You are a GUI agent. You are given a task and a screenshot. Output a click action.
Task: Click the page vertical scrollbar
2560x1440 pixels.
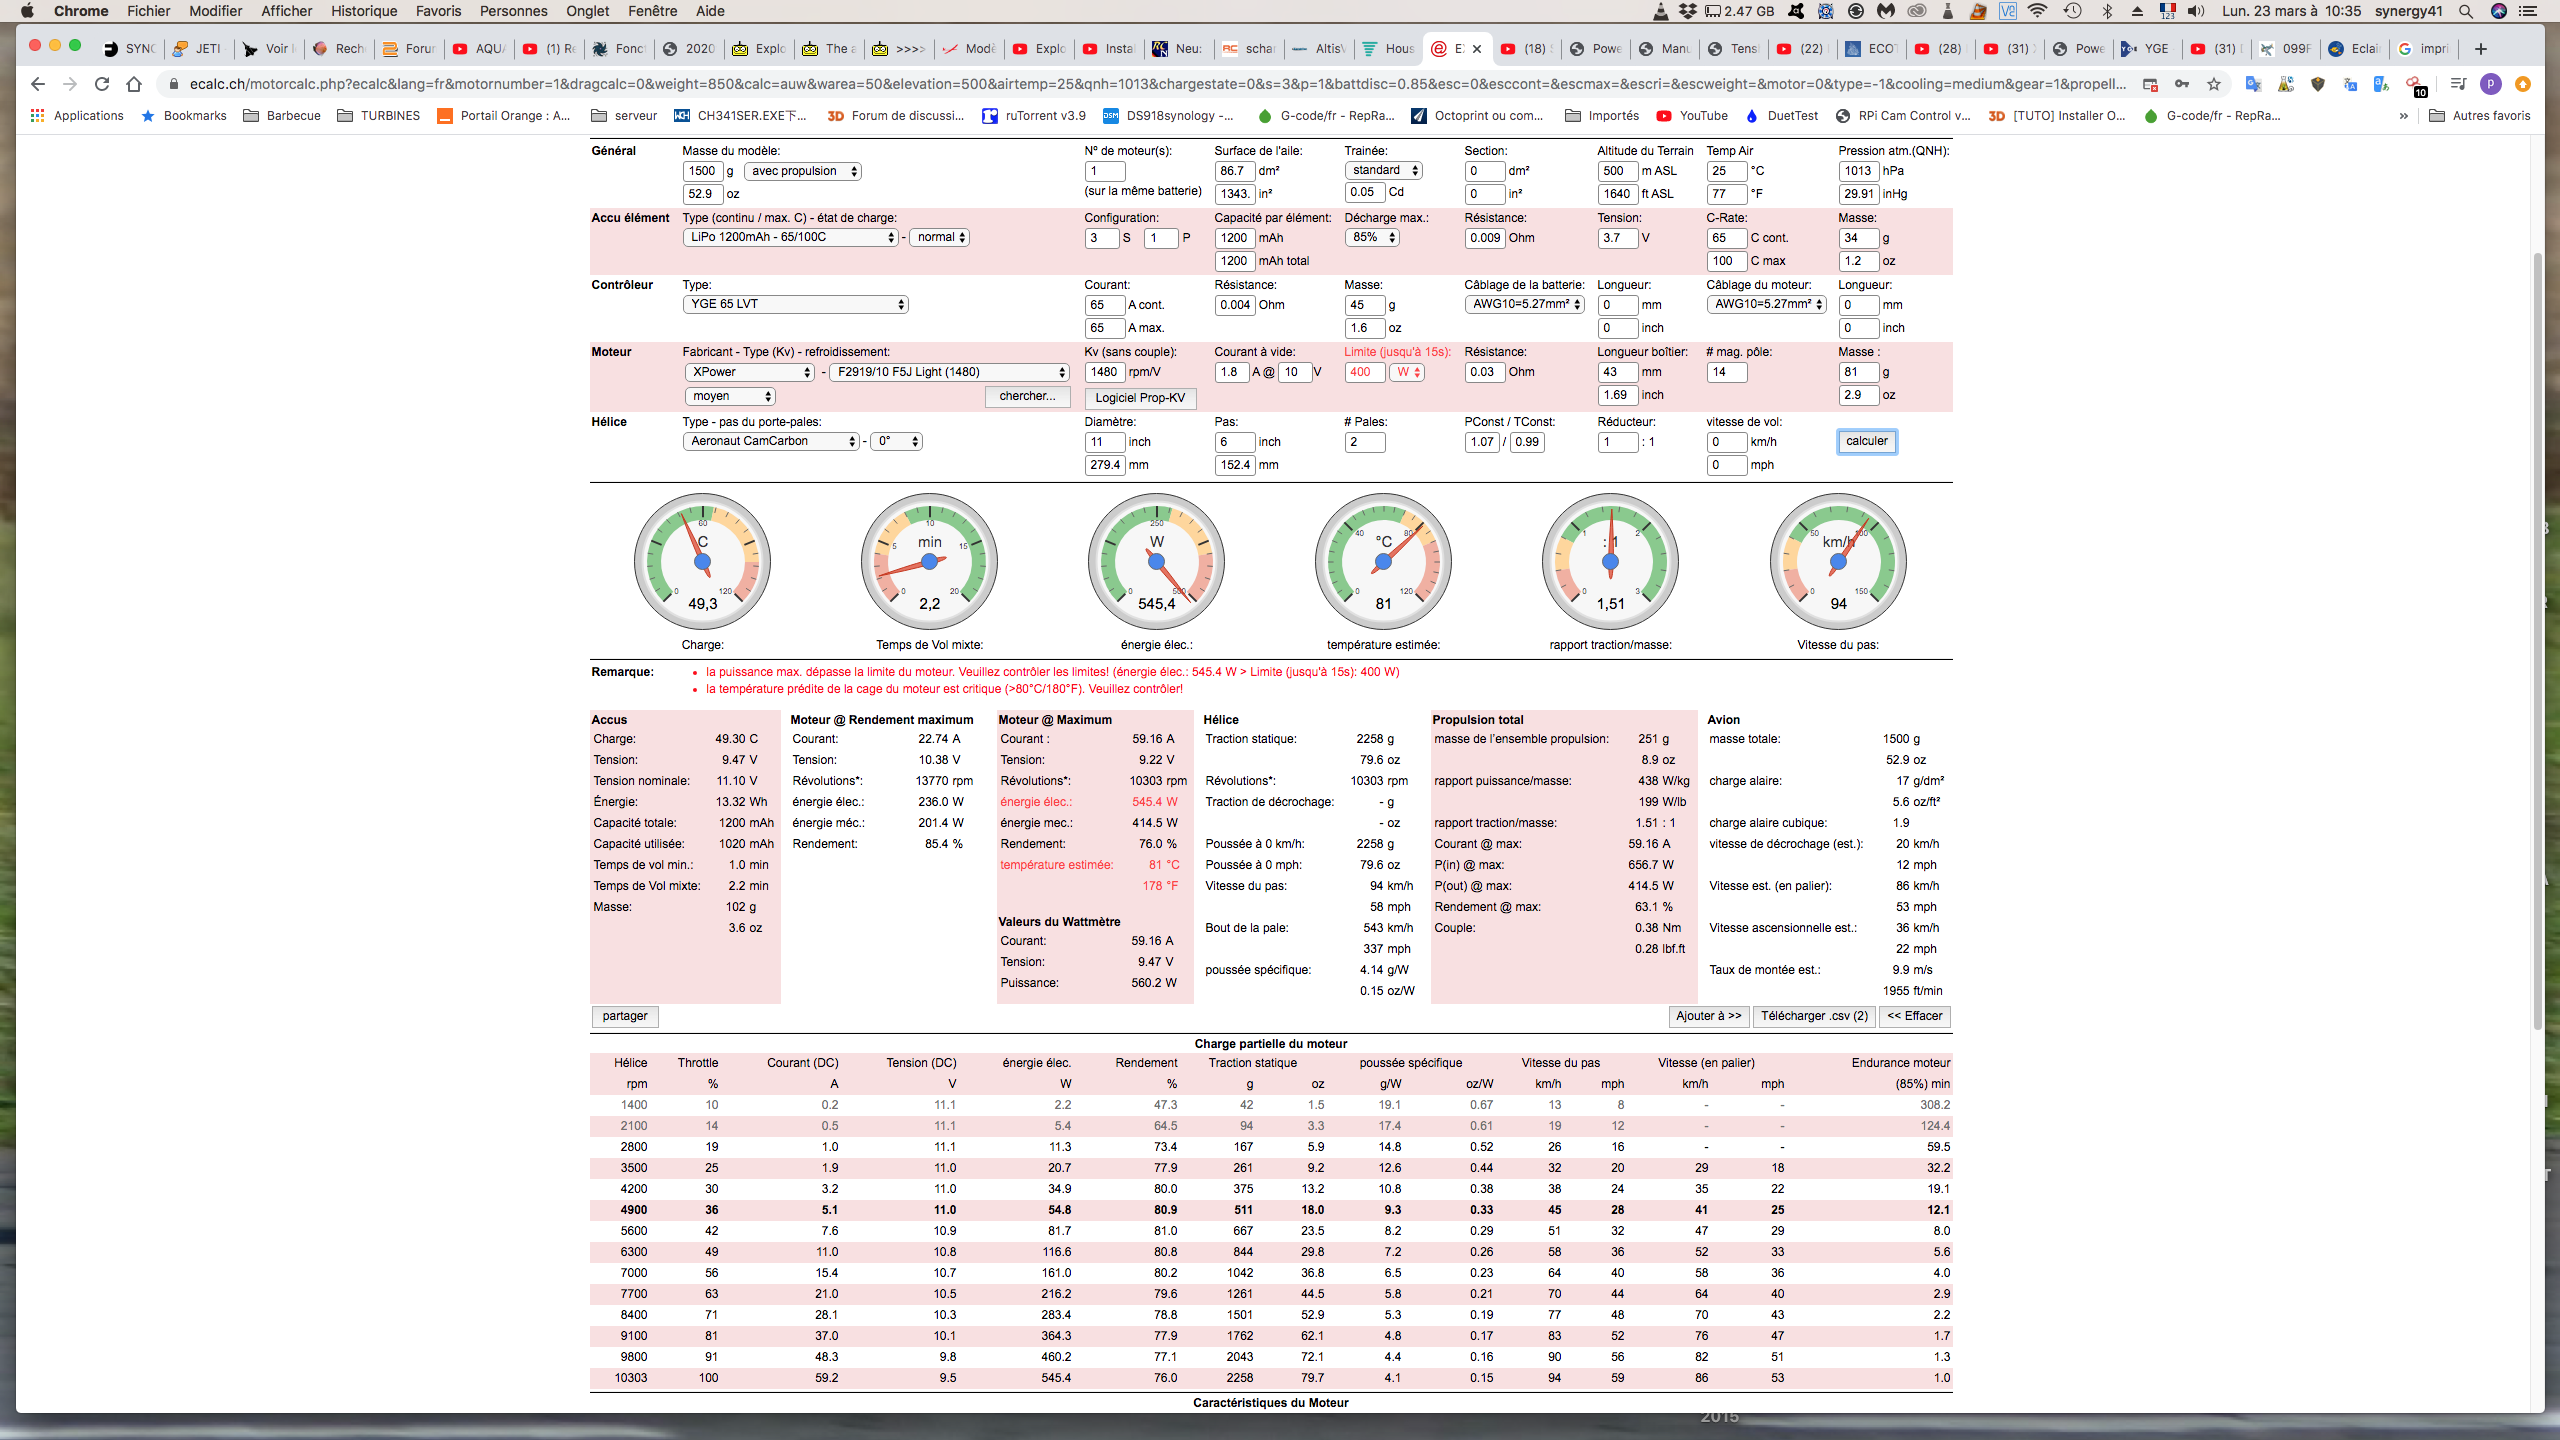coord(2538,640)
